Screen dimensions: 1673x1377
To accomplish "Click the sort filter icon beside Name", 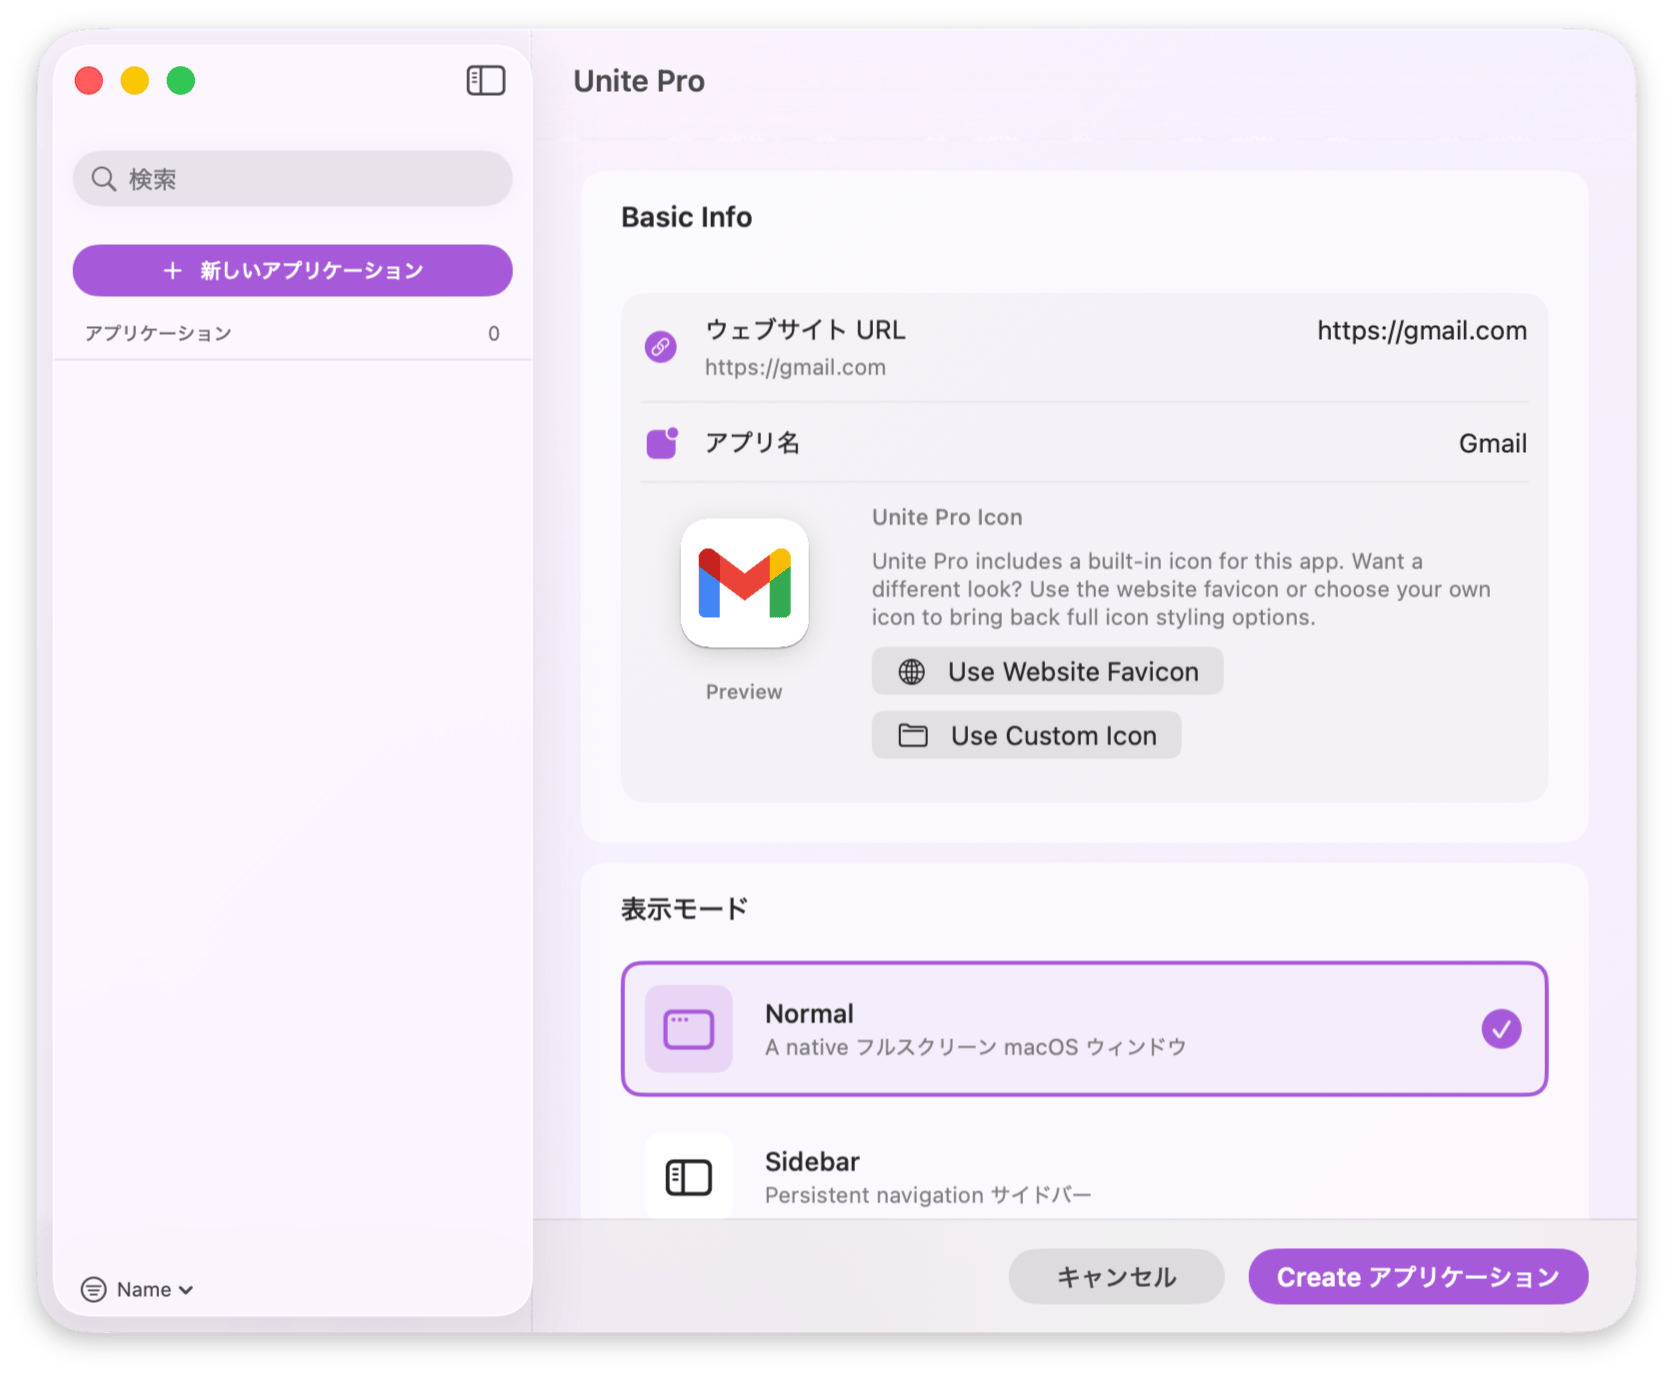I will (x=94, y=1289).
